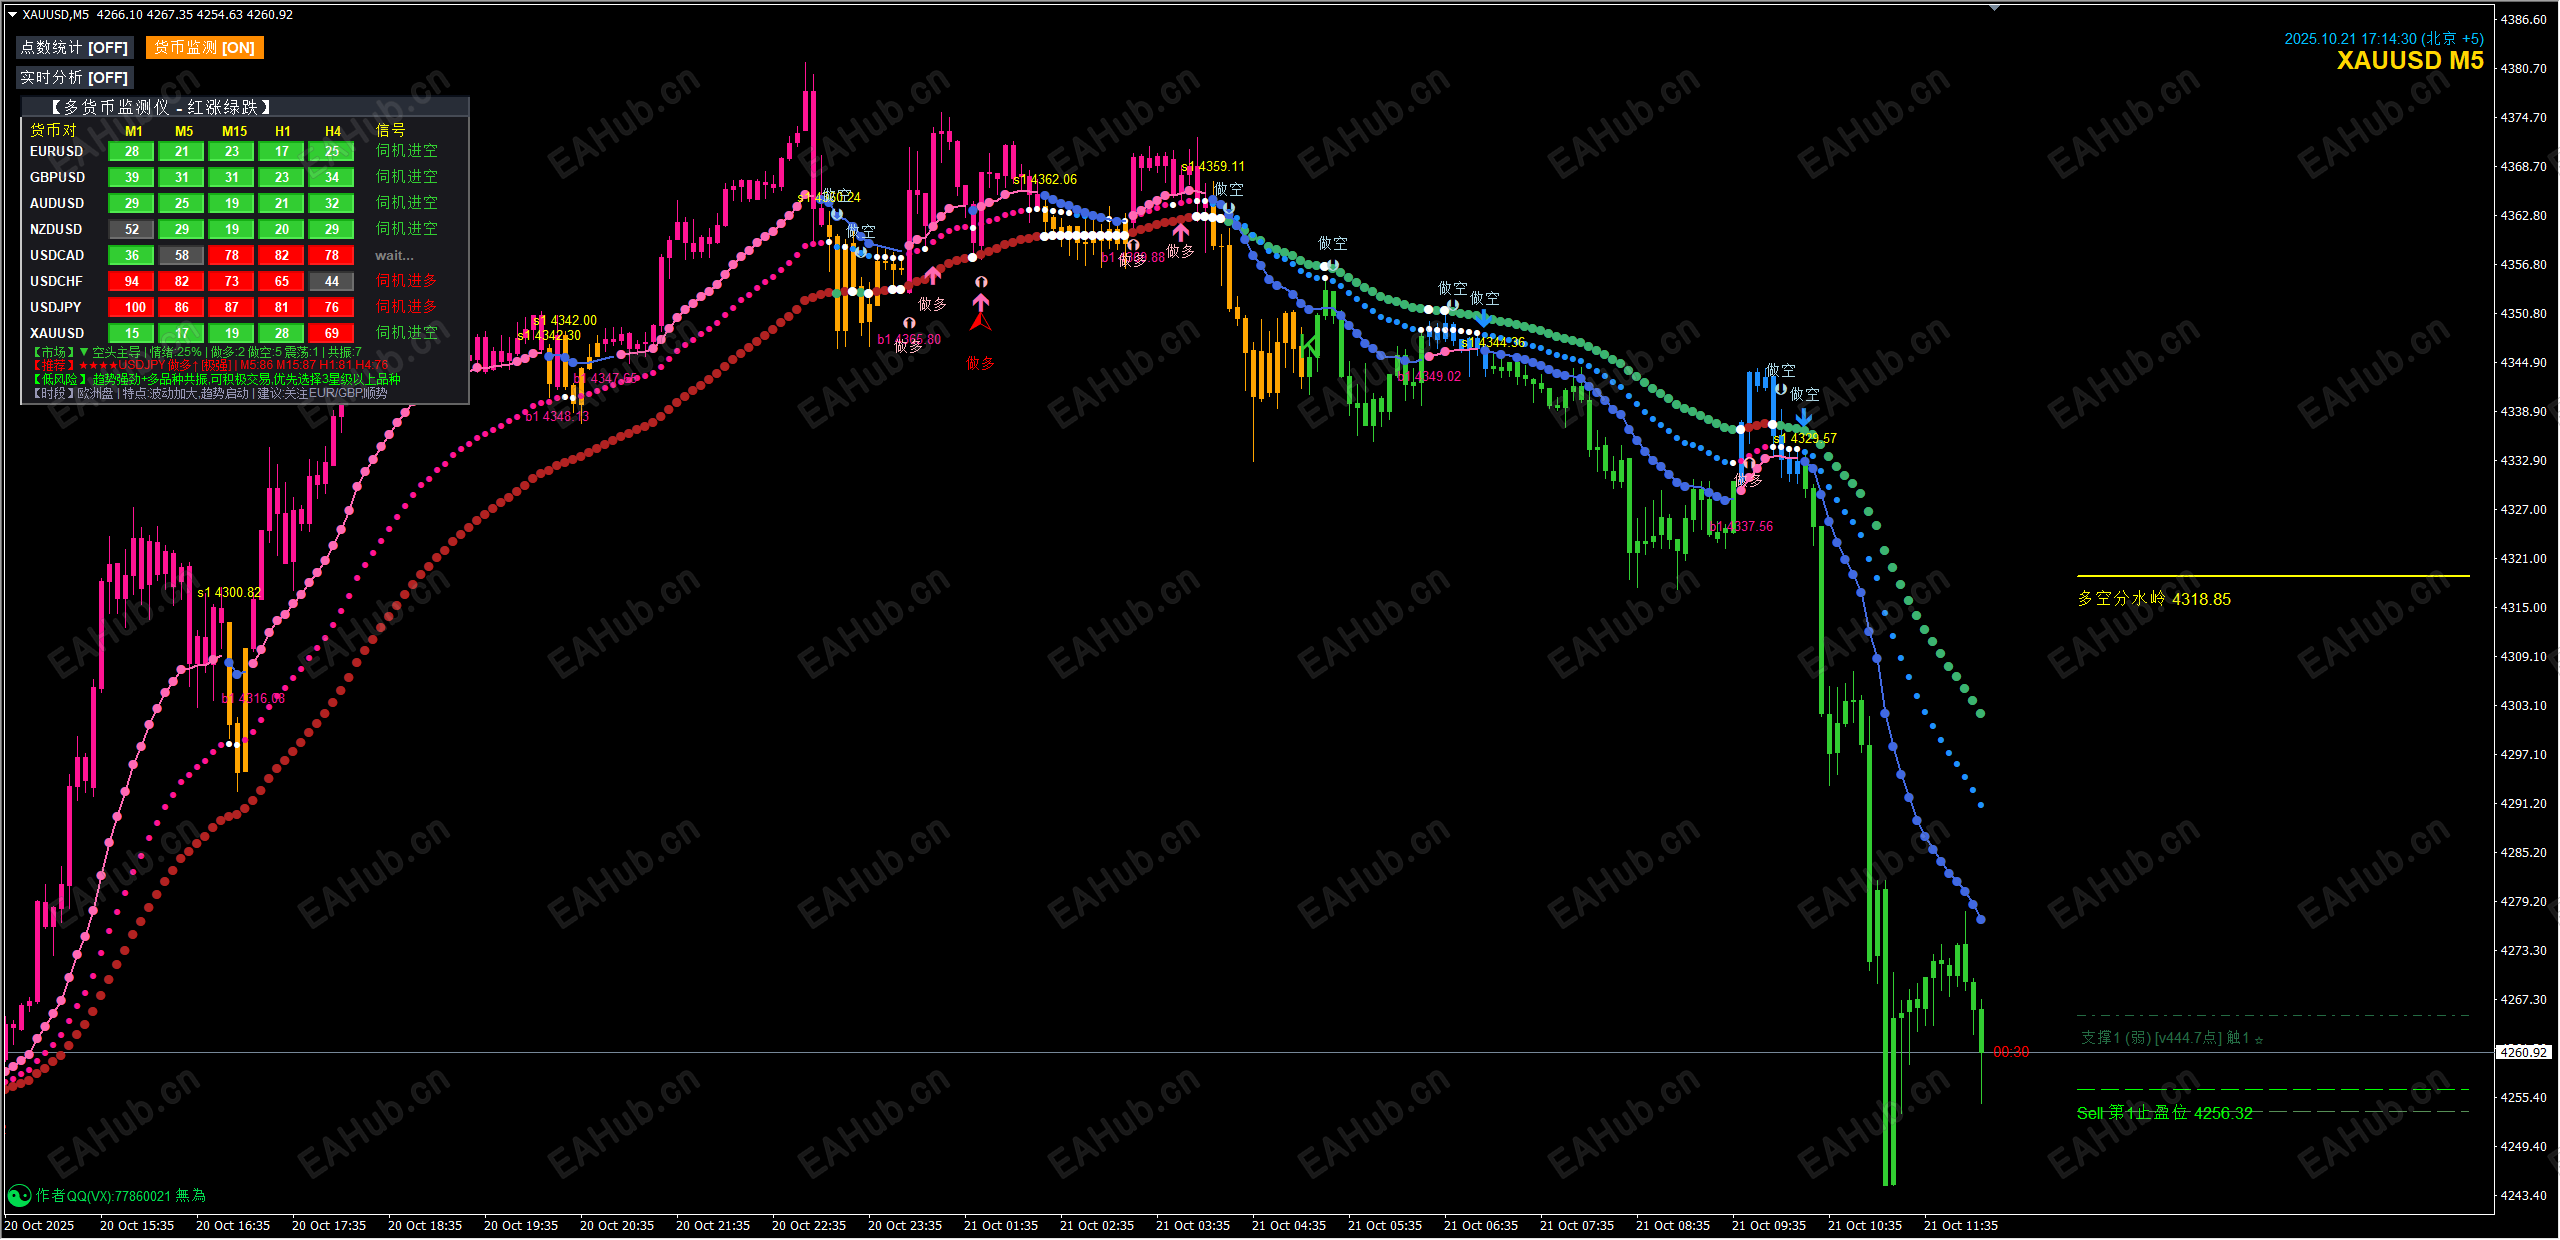Click the 伺机进多 signal for USDCHF
The image size is (2560, 1240).
click(406, 281)
